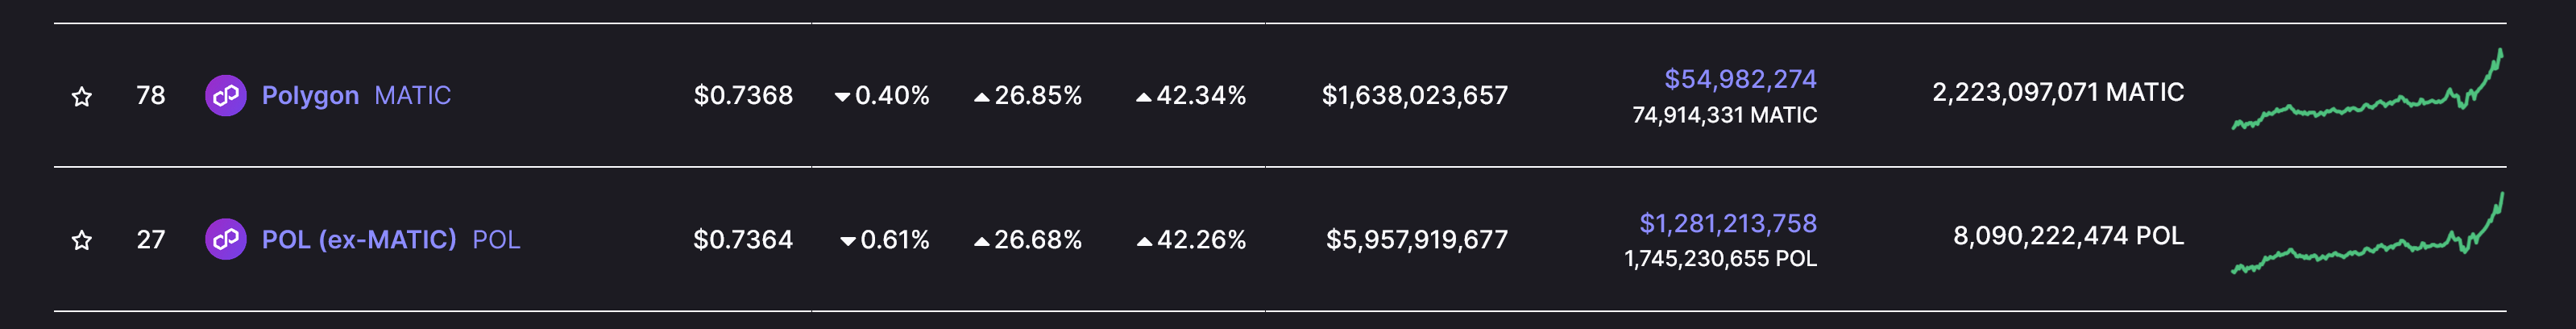Click Polygon price $0.7368
The height and width of the screenshot is (329, 2576).
tap(743, 96)
